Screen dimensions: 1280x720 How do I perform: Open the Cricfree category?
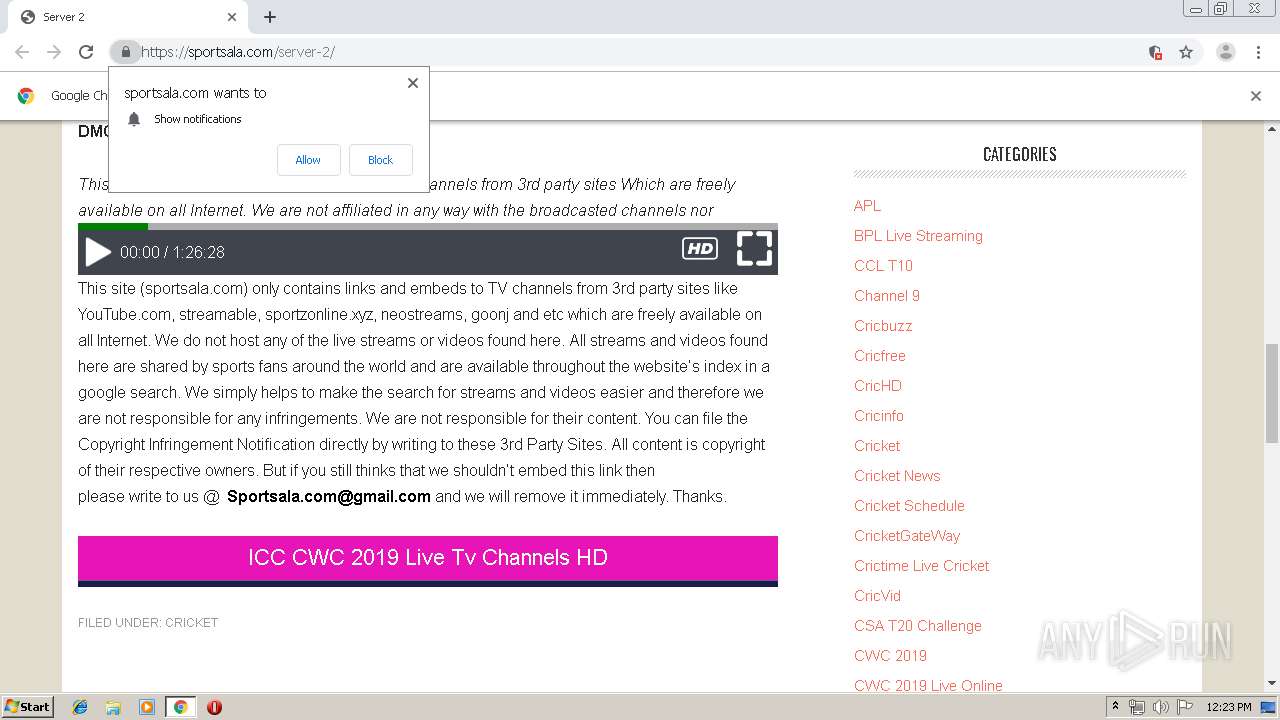[880, 355]
